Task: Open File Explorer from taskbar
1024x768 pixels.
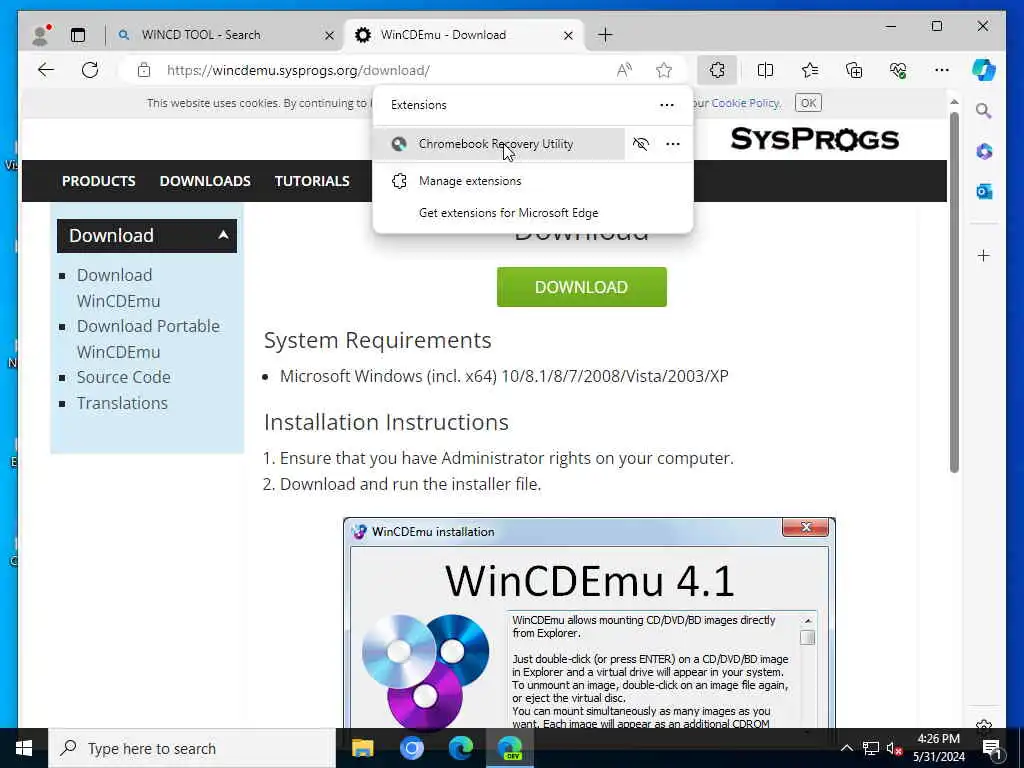Action: (362, 748)
